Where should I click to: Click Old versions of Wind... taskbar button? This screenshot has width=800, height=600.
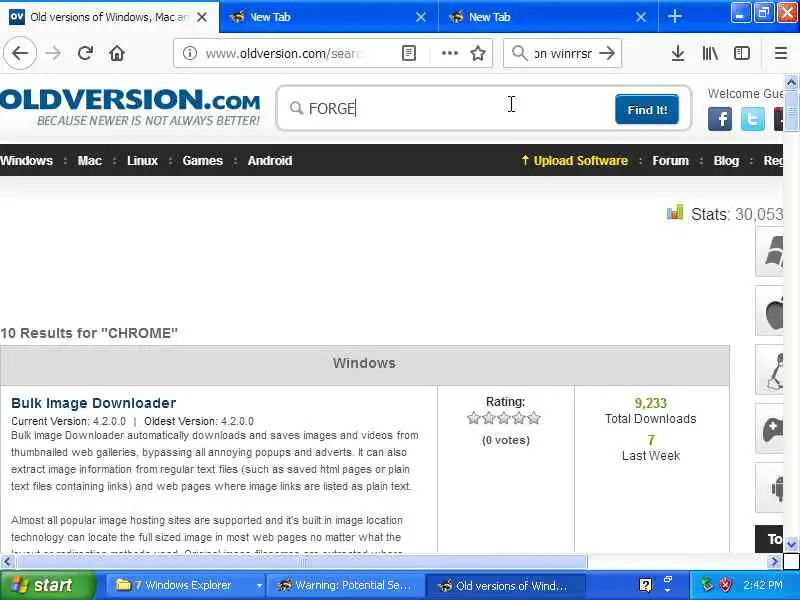pos(505,585)
